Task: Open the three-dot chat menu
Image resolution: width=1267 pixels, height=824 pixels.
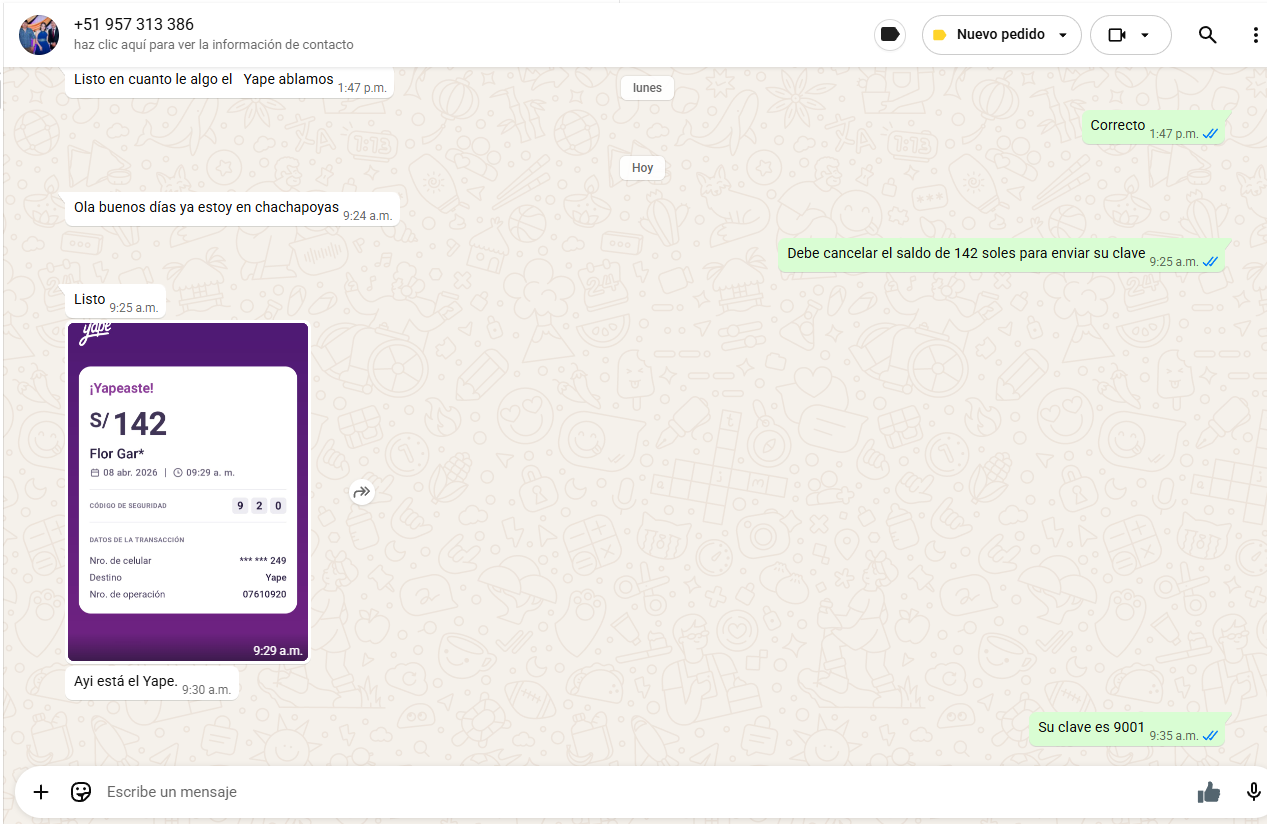Action: (x=1255, y=35)
